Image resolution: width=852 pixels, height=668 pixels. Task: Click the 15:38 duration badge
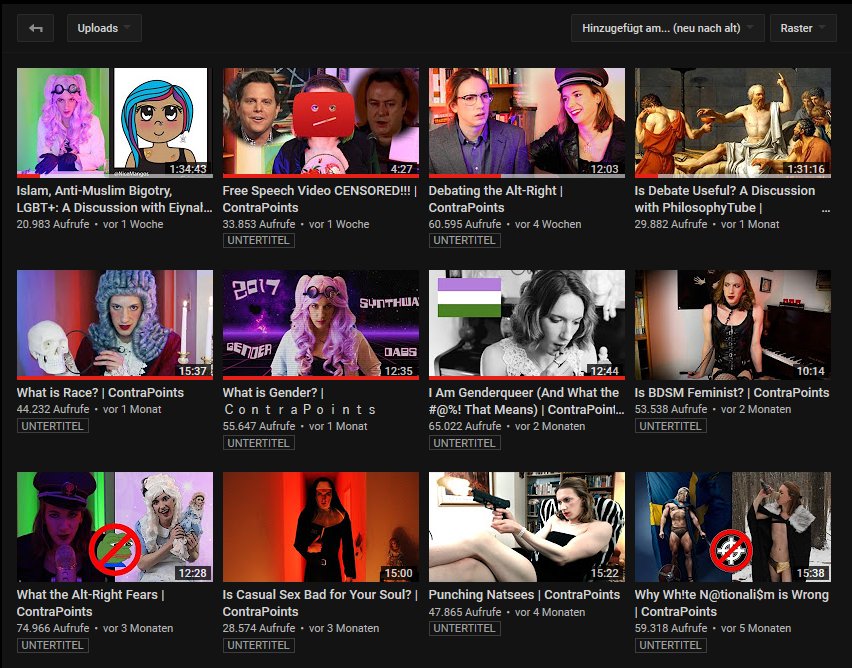click(x=811, y=573)
